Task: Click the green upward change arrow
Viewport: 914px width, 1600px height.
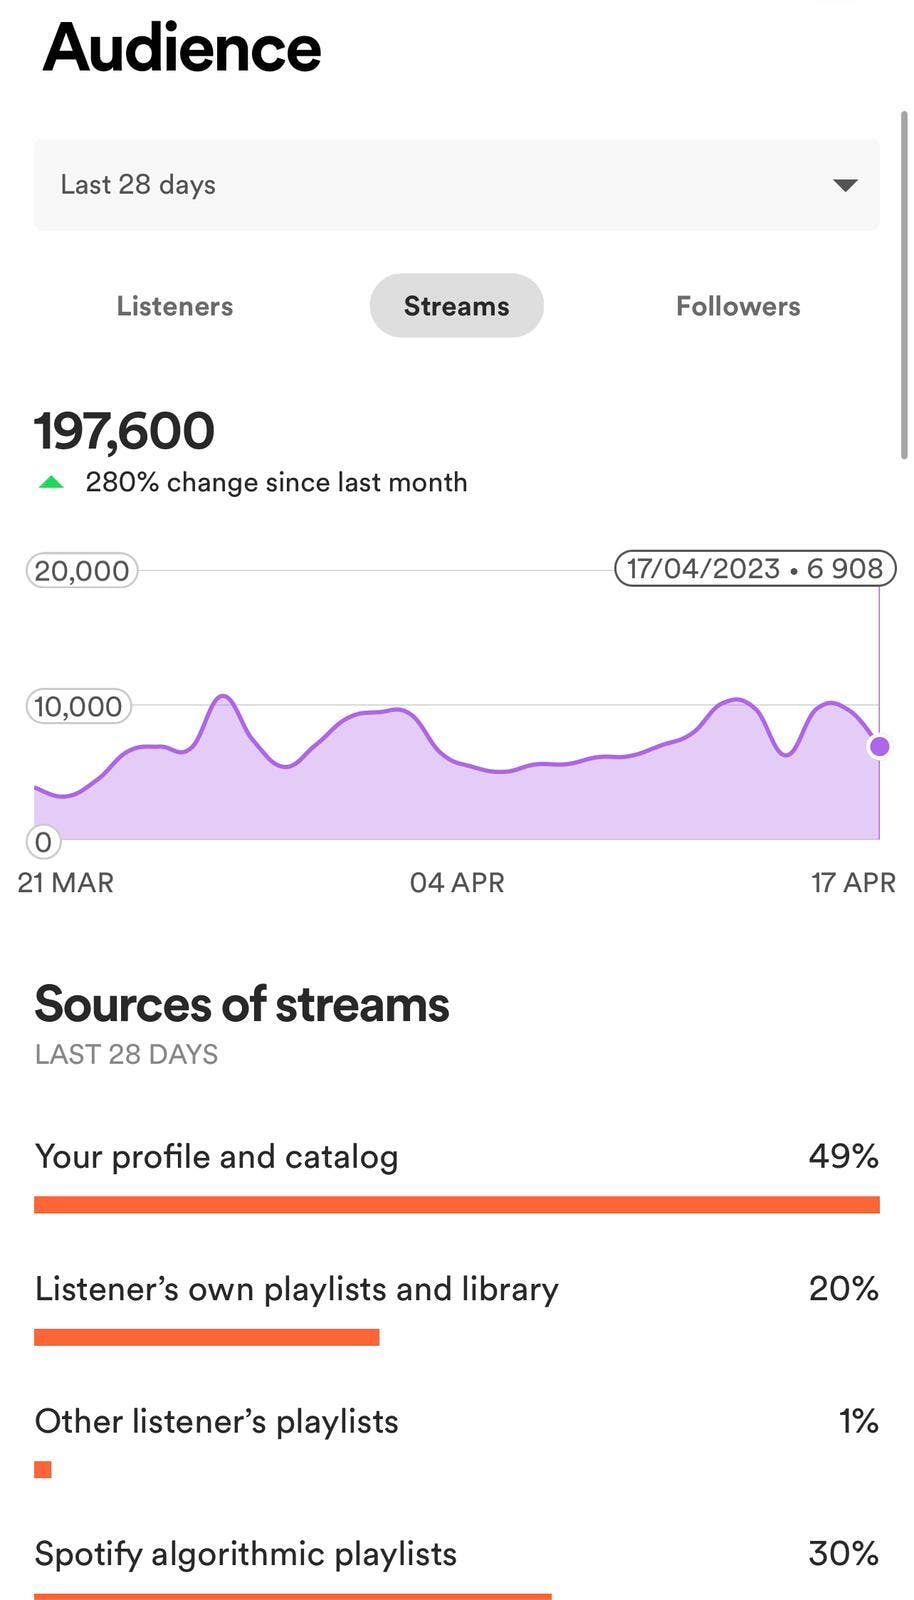Action: coord(51,483)
